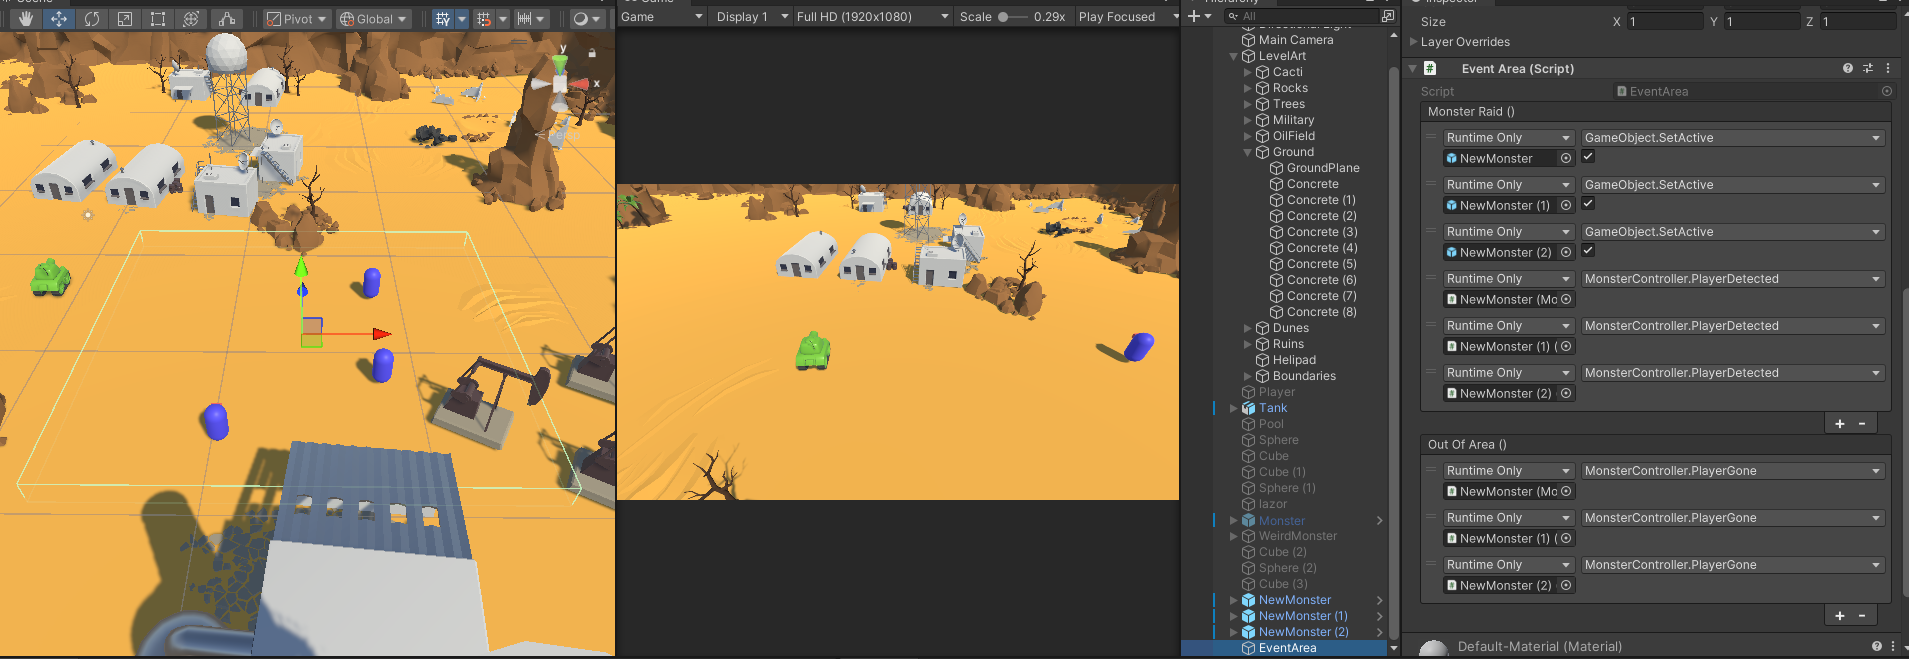Screen dimensions: 1909x659
Task: Remove a listener from Monster Raid event
Action: 1862,424
